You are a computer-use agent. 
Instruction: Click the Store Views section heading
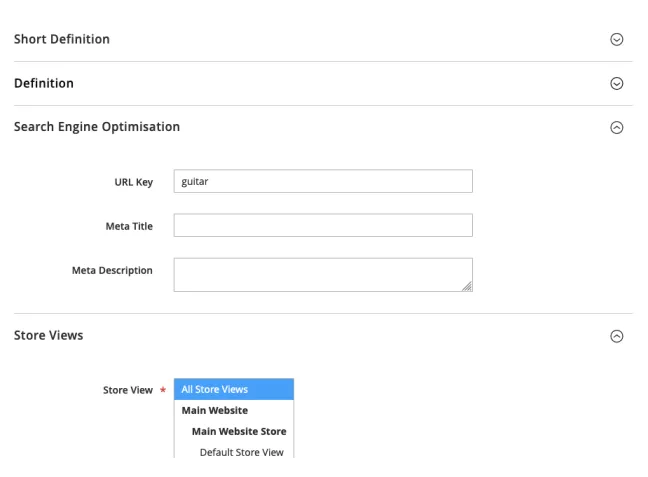48,335
